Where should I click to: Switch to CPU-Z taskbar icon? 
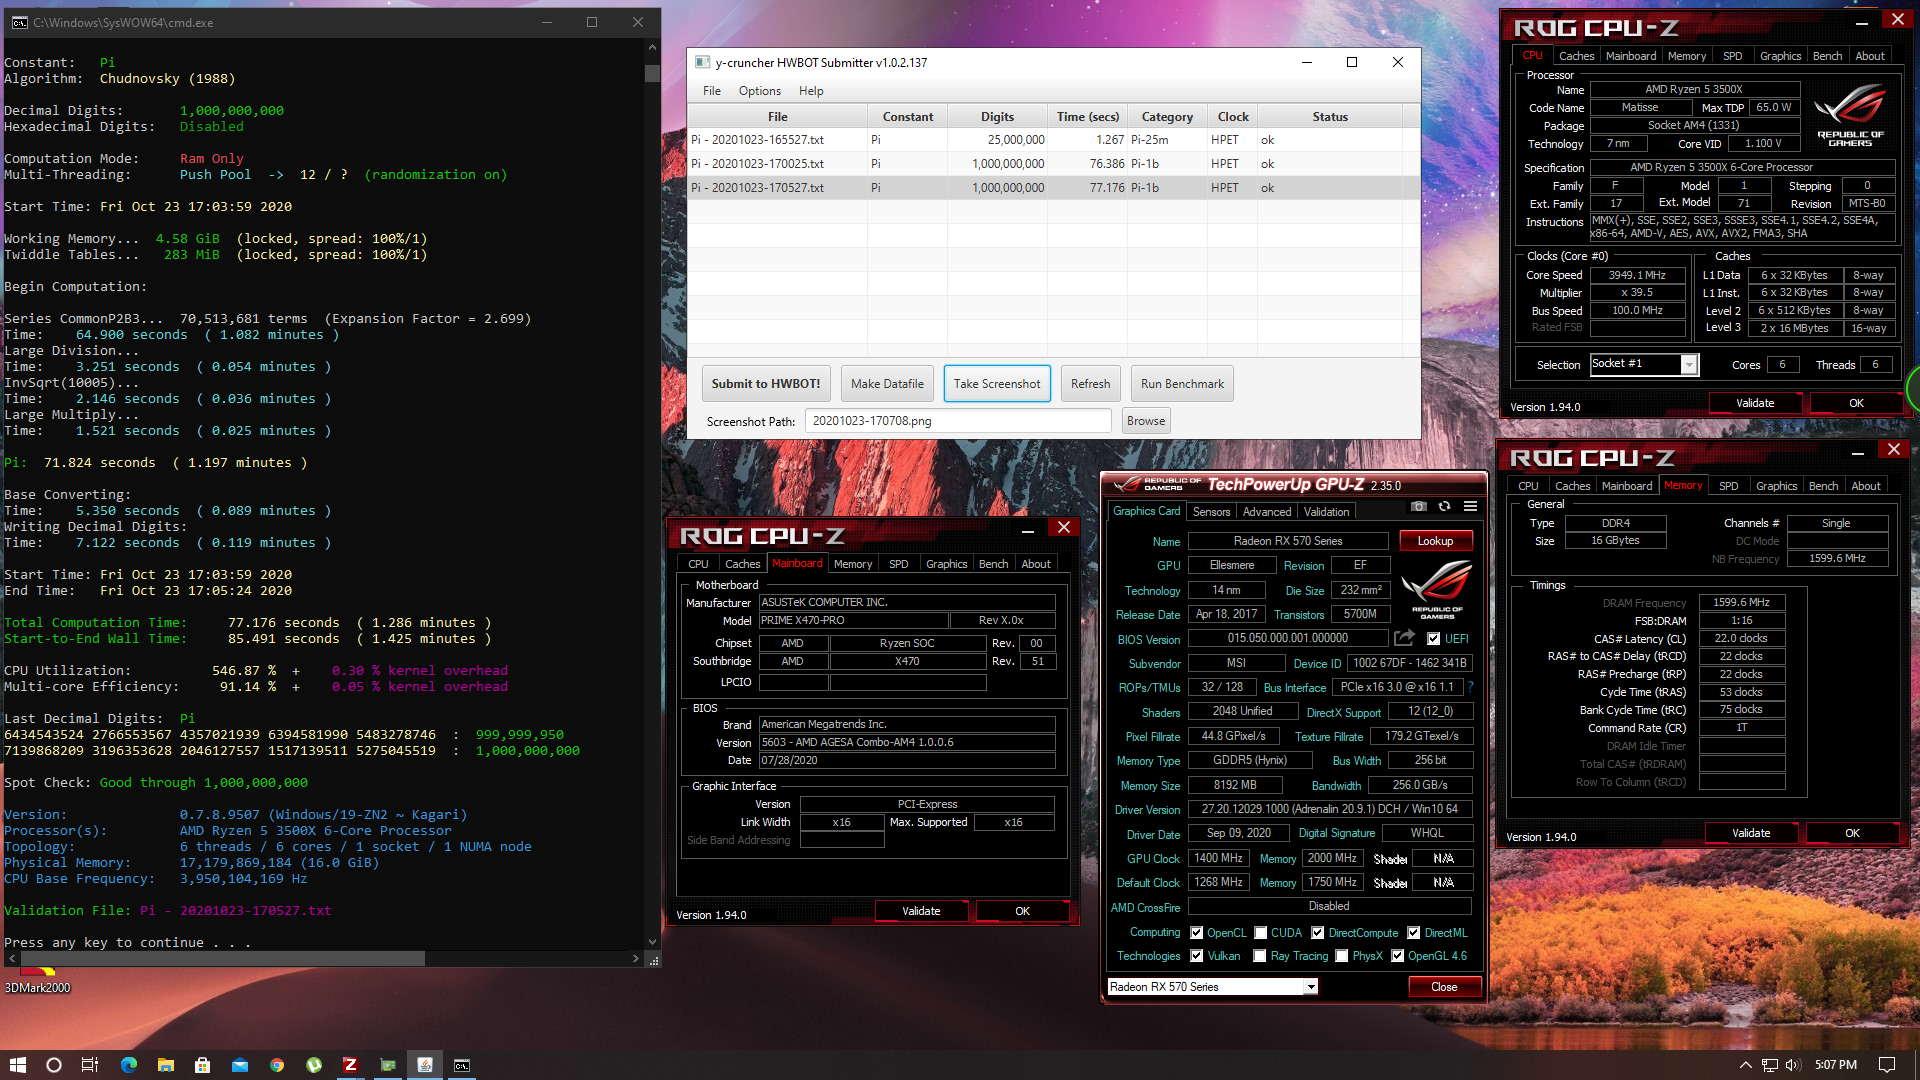click(351, 1065)
